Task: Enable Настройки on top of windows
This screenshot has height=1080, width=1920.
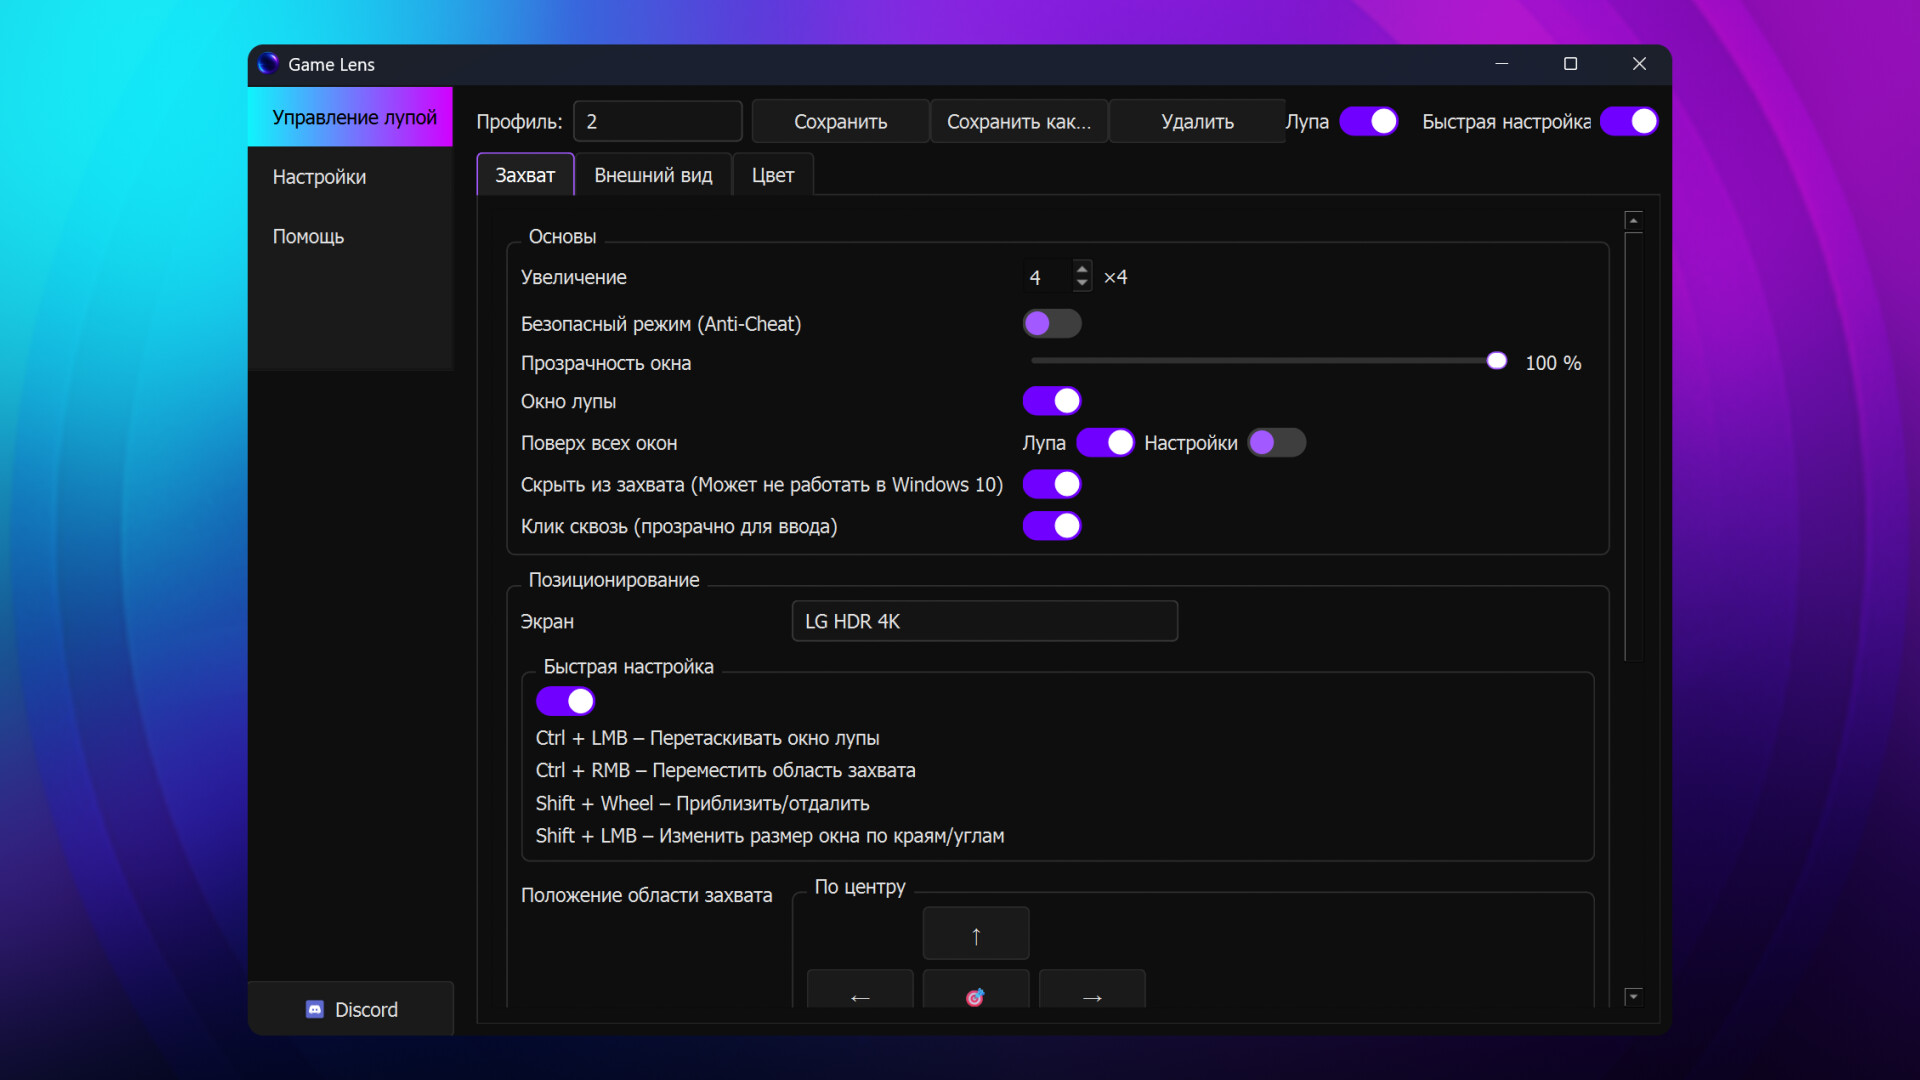Action: click(1277, 442)
